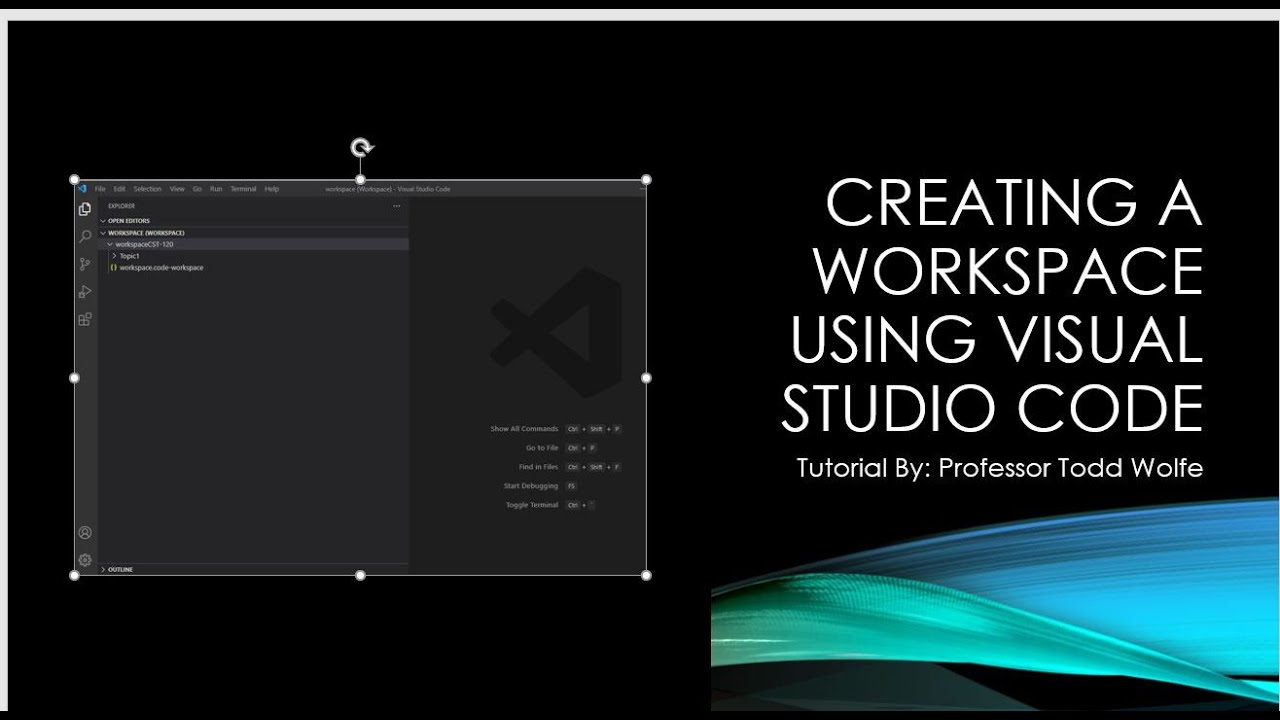
Task: Open the Edit menu in VS Code
Action: (119, 188)
